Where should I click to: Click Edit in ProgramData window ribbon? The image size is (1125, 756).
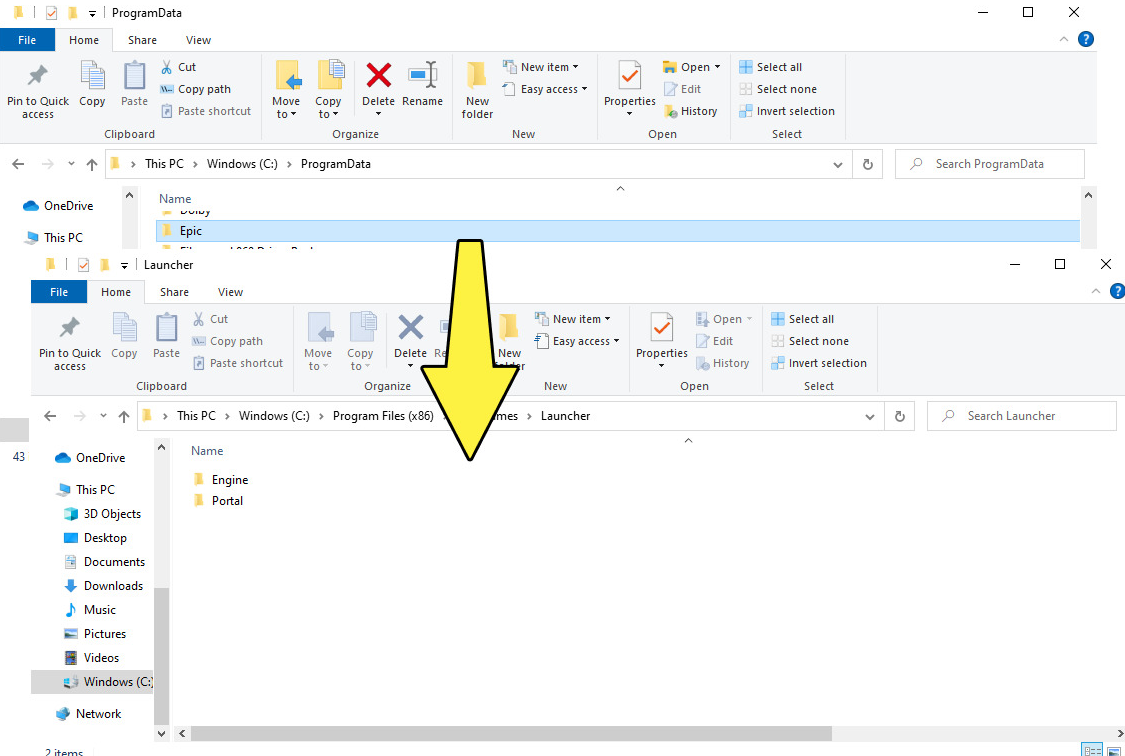682,89
